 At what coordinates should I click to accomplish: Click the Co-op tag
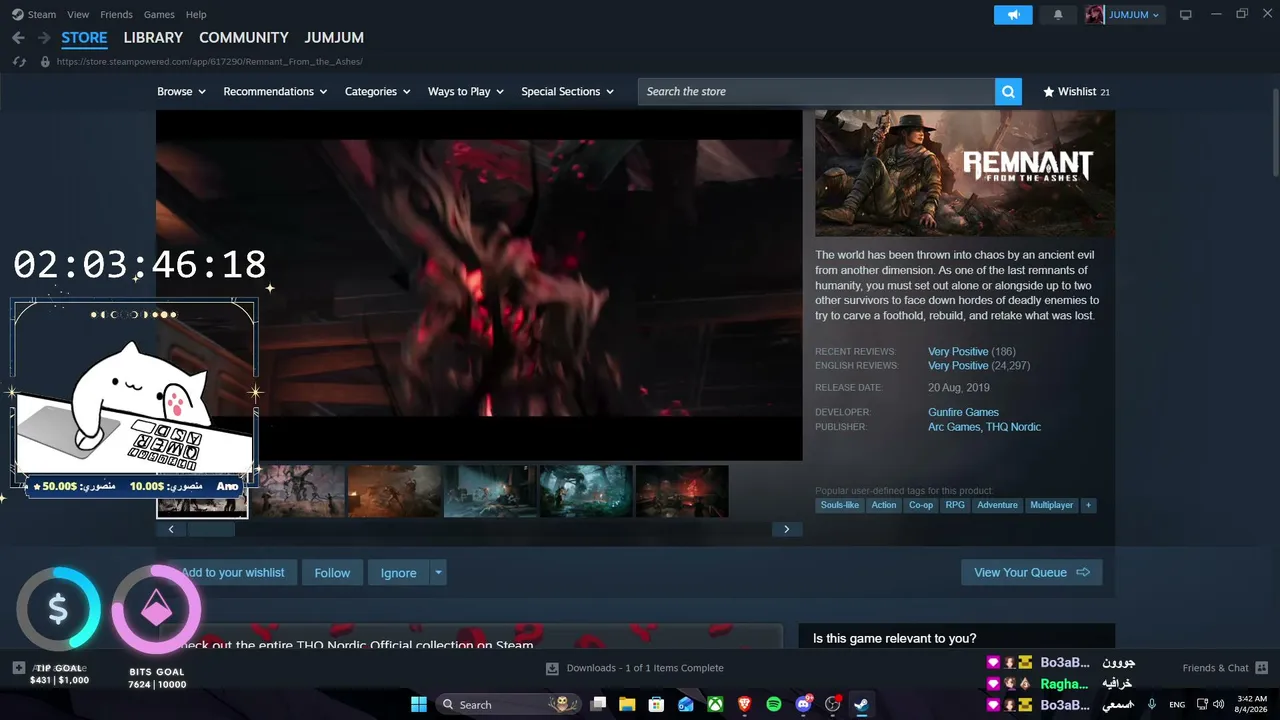921,505
